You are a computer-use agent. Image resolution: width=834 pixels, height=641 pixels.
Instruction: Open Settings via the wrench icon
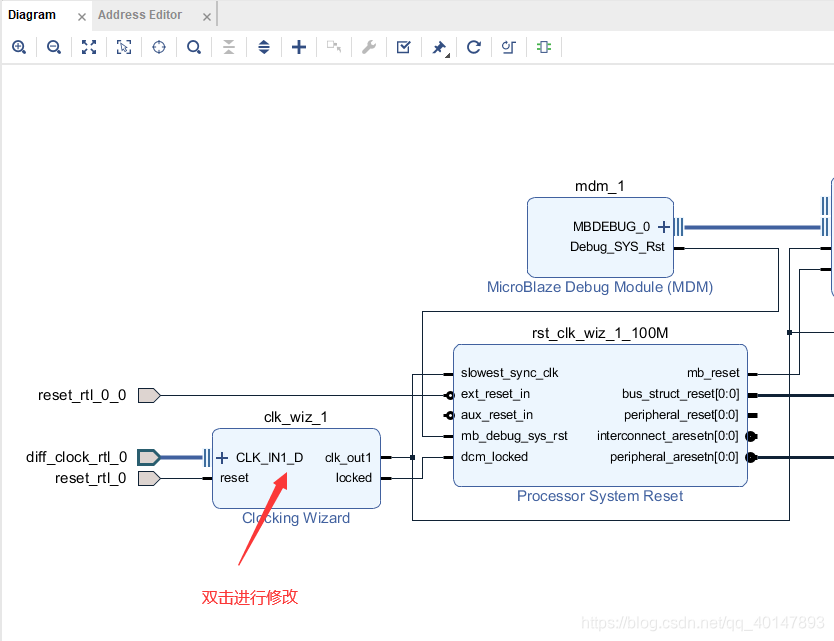tap(368, 47)
